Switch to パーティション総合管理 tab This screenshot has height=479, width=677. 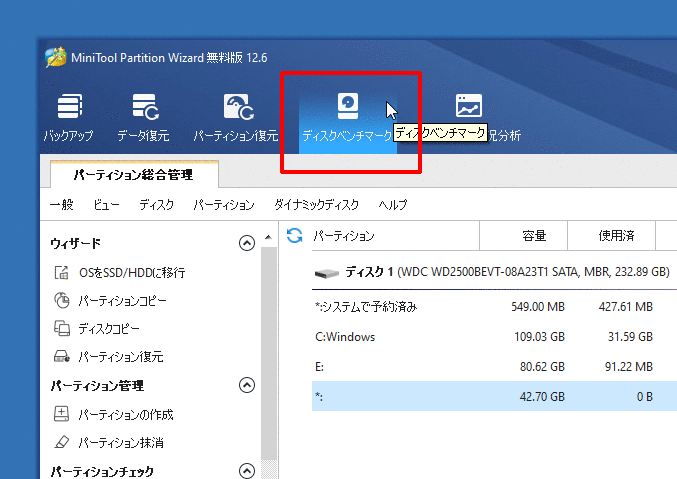133,174
